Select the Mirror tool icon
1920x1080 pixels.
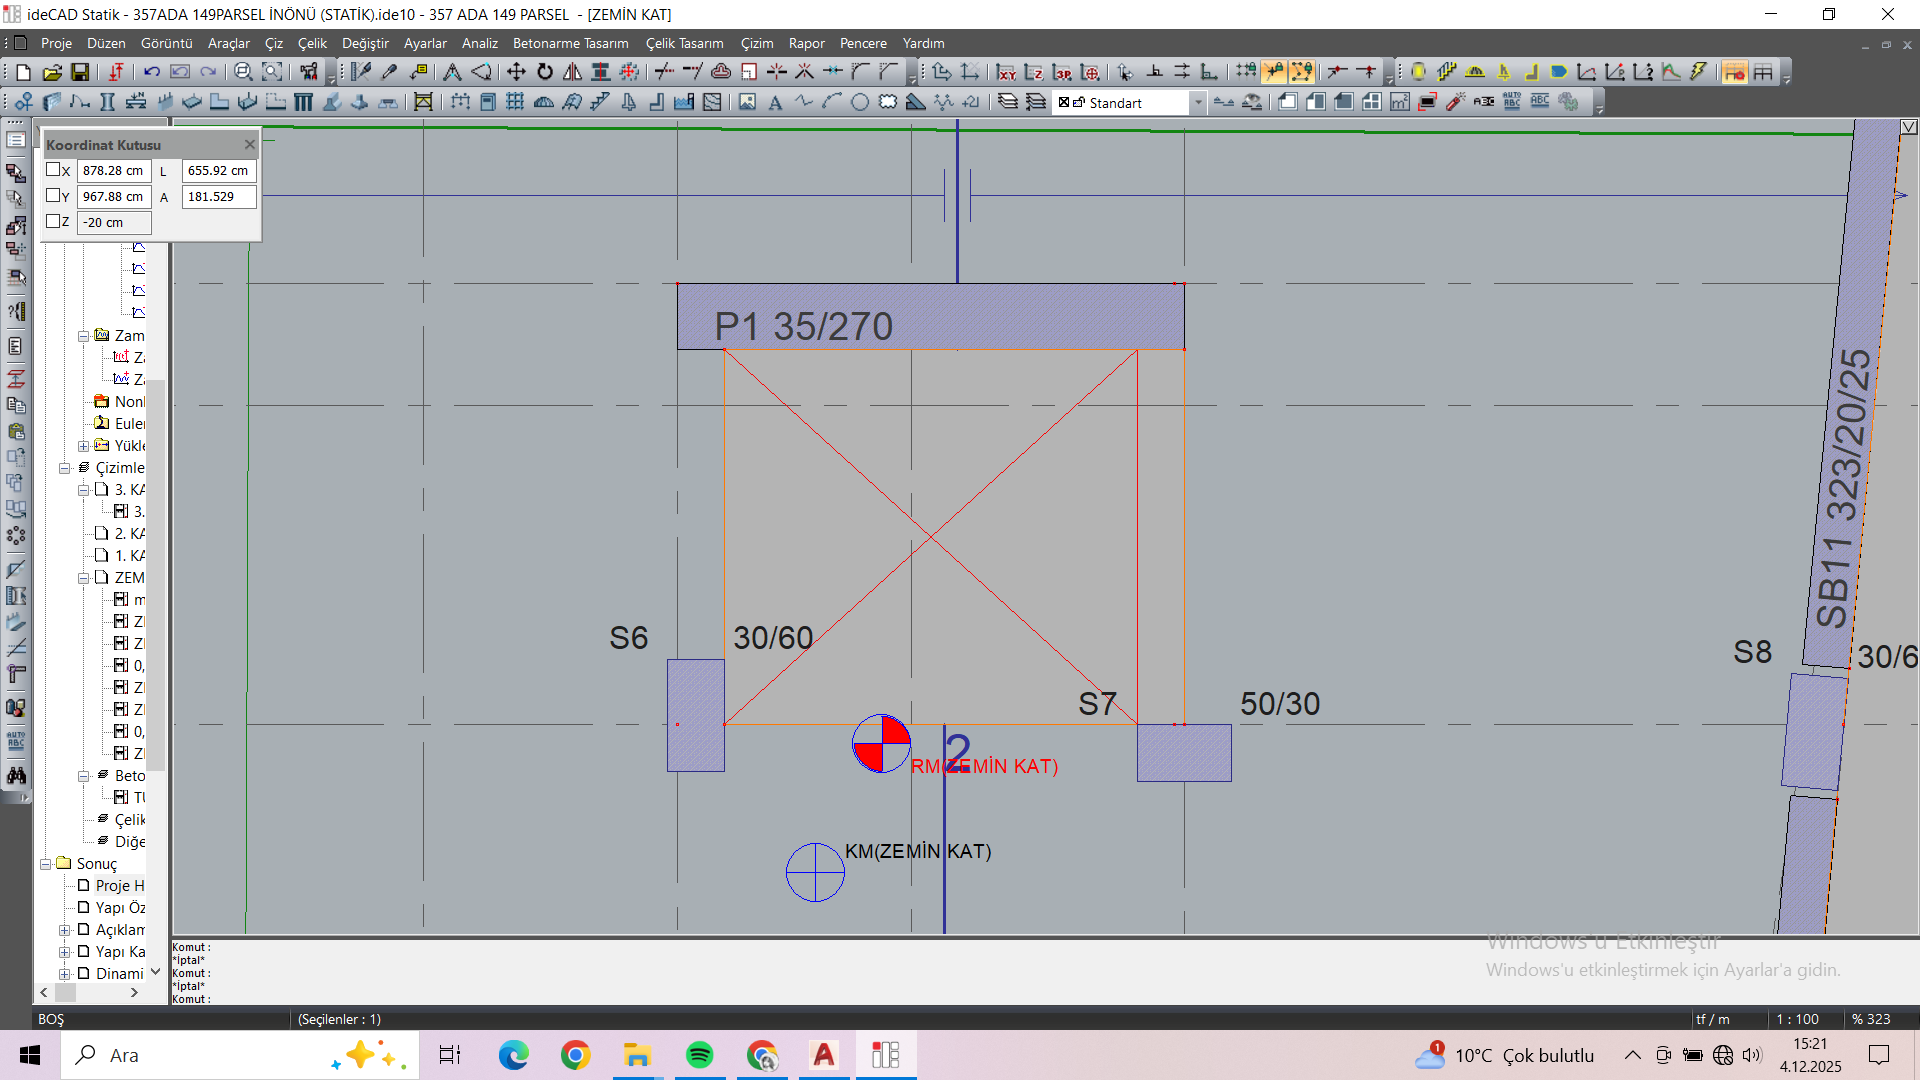click(x=572, y=72)
